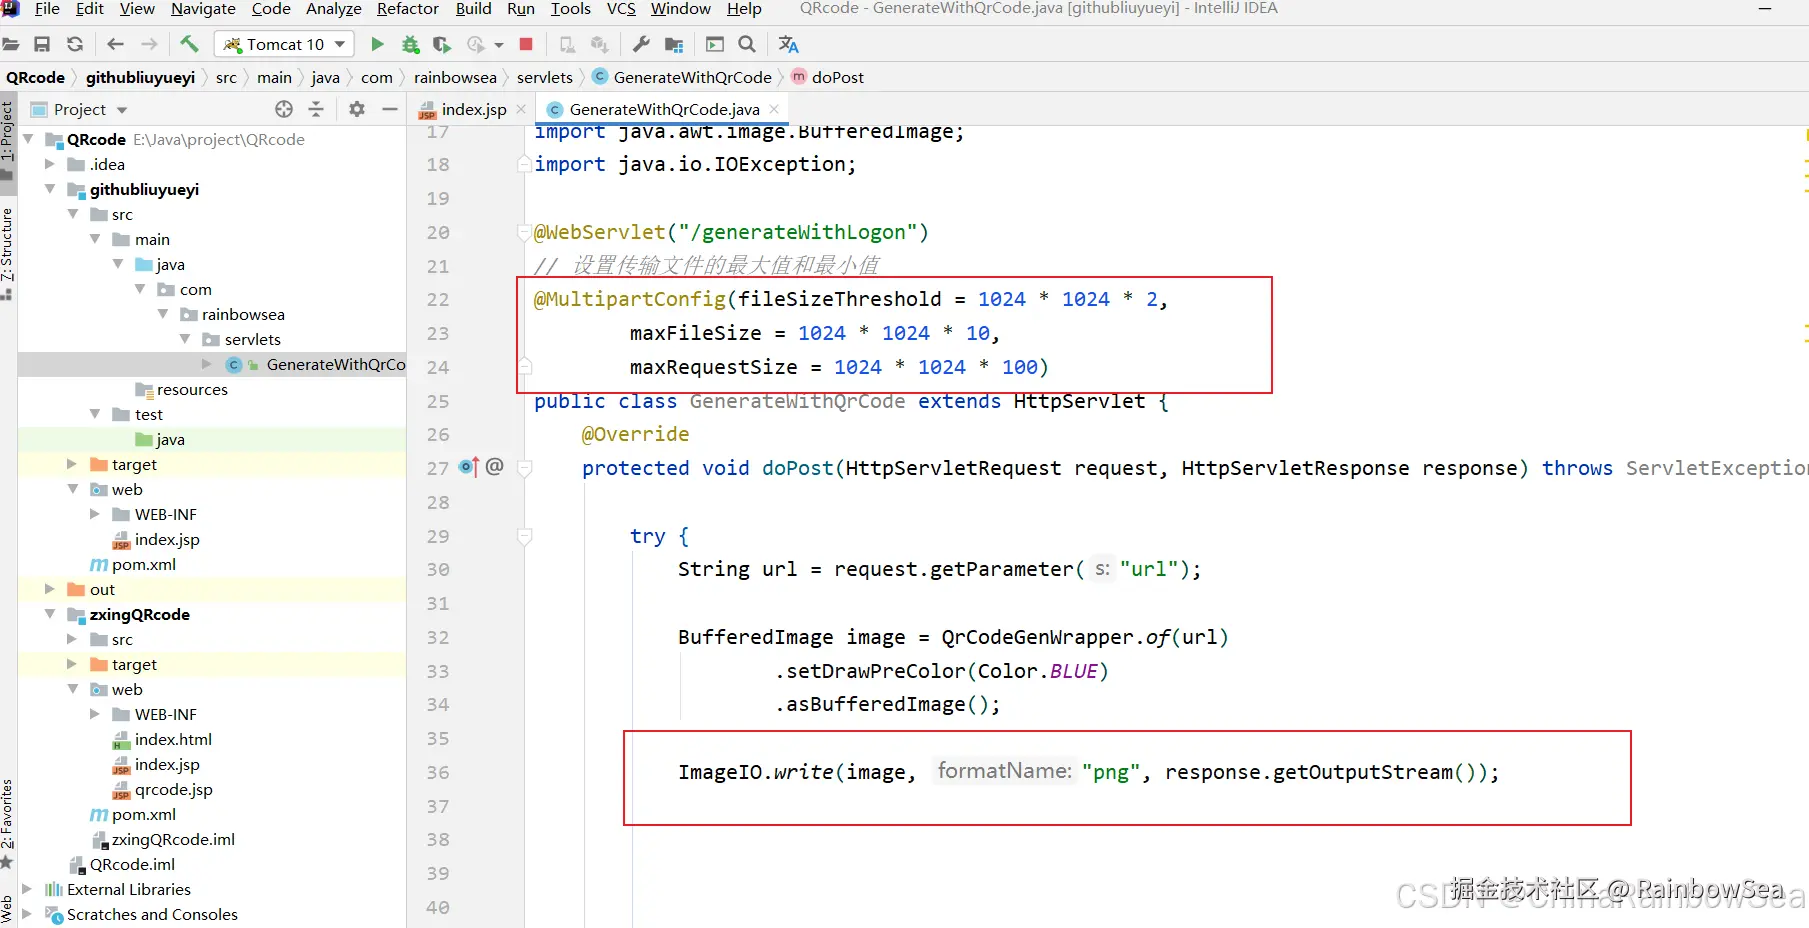Open the File menu
1809x928 pixels.
pyautogui.click(x=47, y=9)
